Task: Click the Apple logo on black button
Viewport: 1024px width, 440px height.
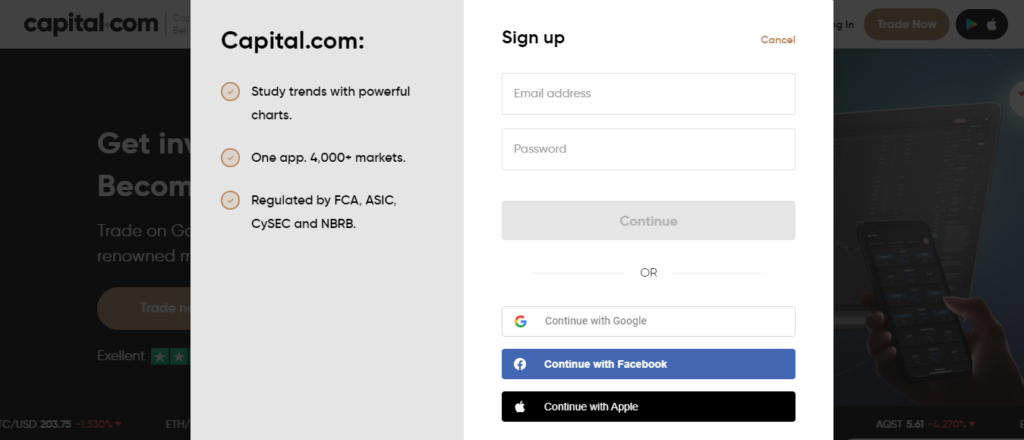Action: click(x=520, y=407)
